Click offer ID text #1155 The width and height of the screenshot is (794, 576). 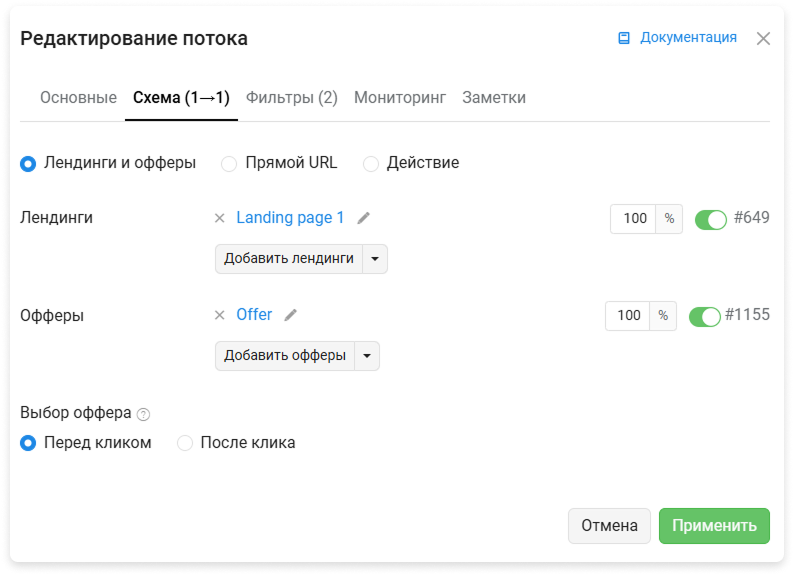pyautogui.click(x=747, y=315)
